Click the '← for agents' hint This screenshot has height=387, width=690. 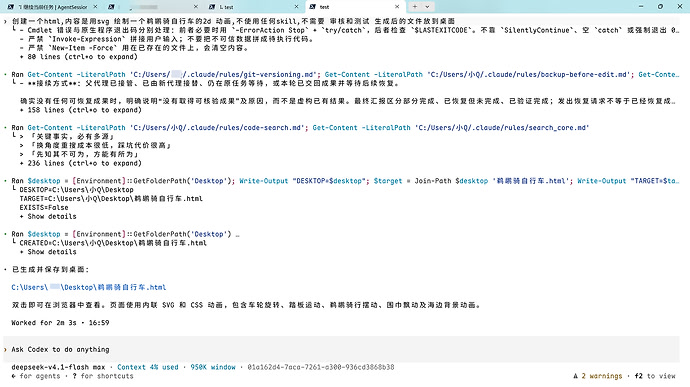point(36,376)
